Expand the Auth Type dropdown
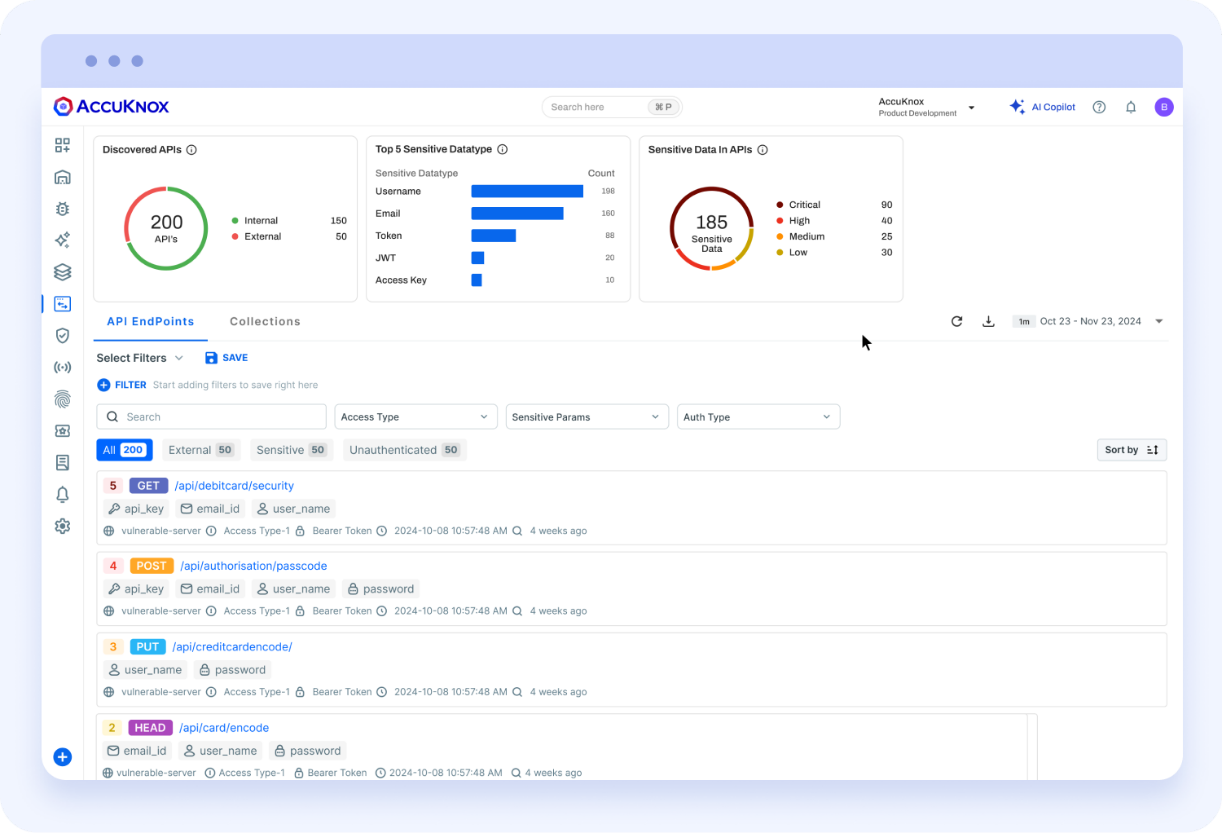Viewport: 1222px width, 833px height. point(758,416)
